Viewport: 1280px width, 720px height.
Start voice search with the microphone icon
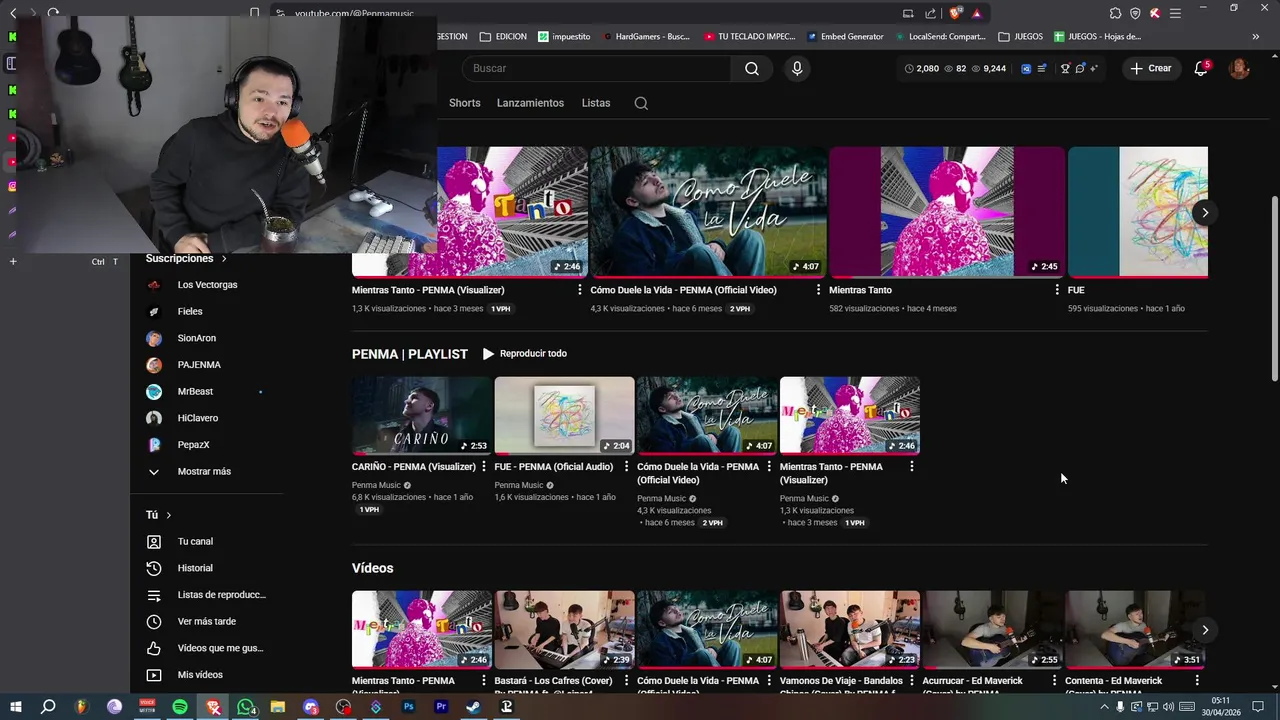click(x=797, y=68)
